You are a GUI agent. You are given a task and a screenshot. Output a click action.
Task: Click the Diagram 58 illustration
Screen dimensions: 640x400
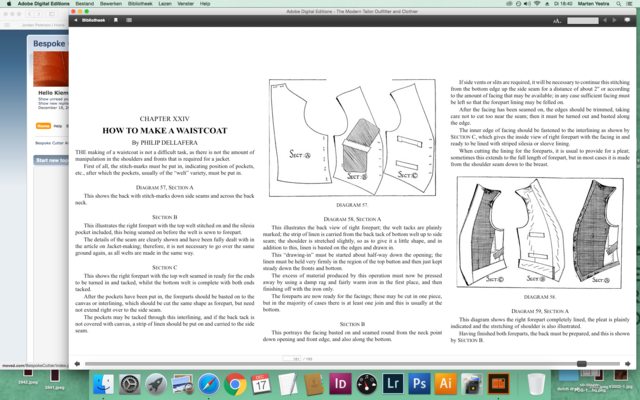(x=540, y=232)
